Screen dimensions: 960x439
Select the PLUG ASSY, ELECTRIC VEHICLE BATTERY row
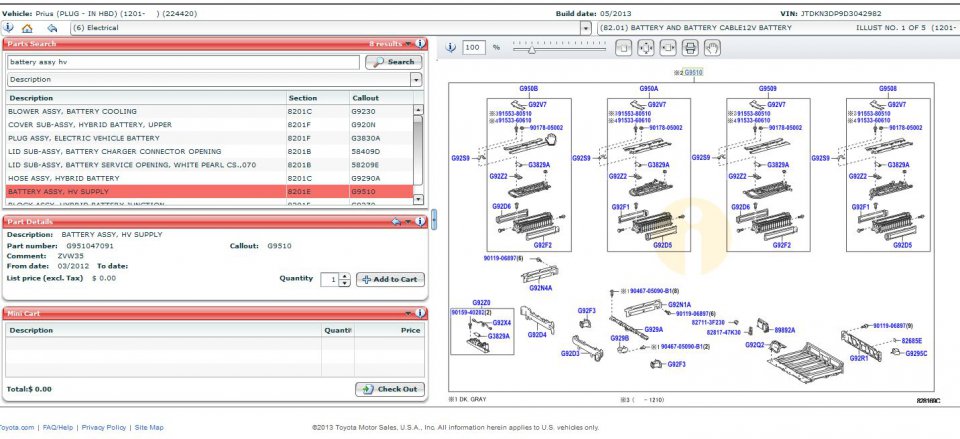click(x=209, y=138)
